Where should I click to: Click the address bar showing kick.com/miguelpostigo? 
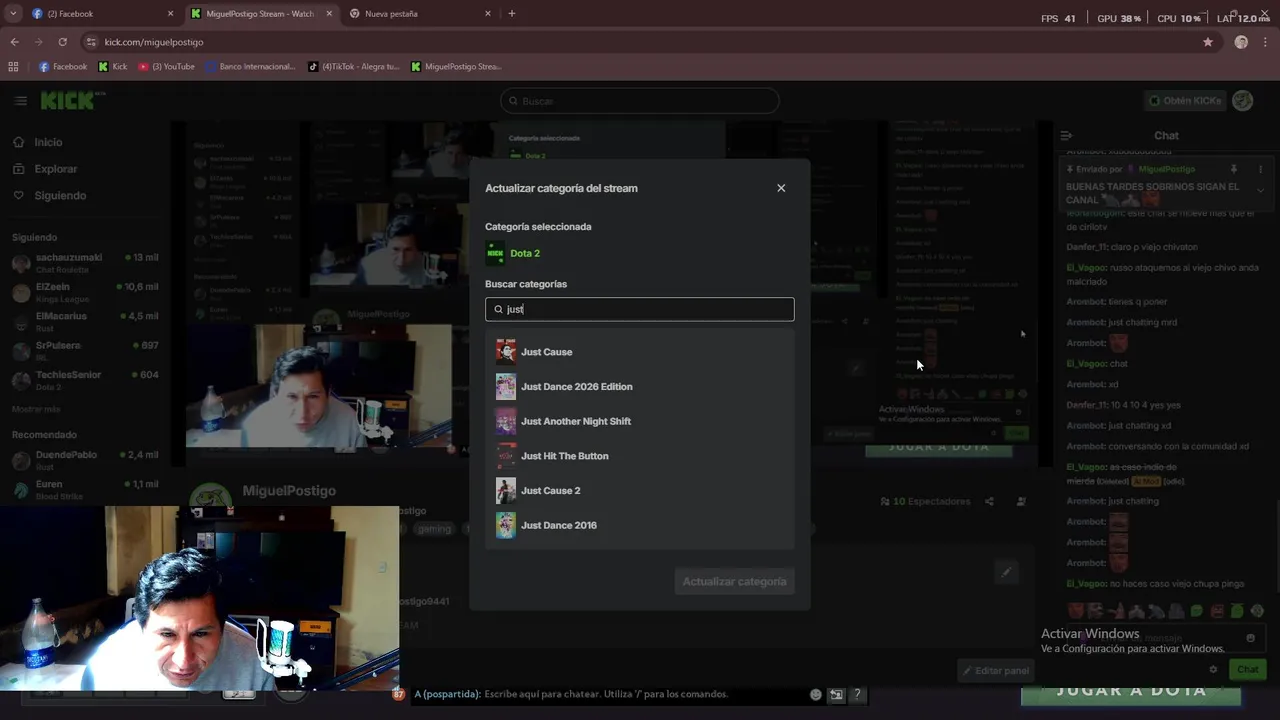640,42
